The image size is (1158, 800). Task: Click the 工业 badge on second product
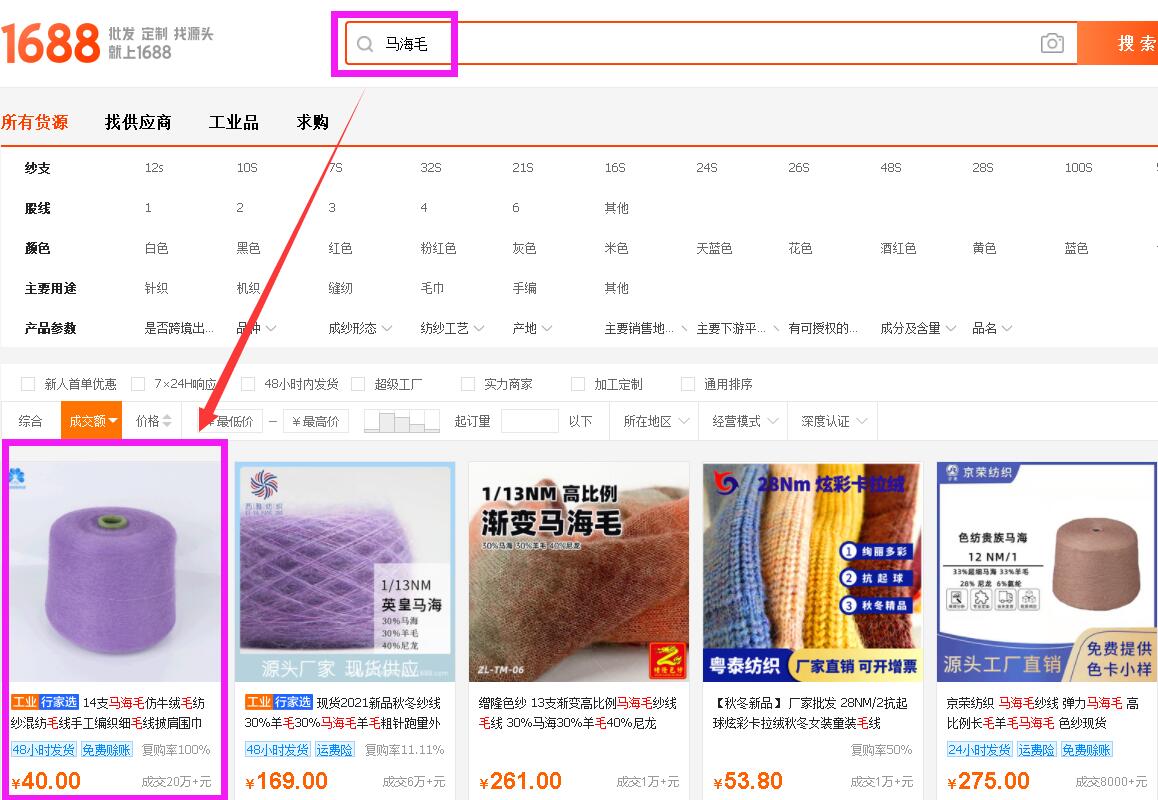point(259,702)
